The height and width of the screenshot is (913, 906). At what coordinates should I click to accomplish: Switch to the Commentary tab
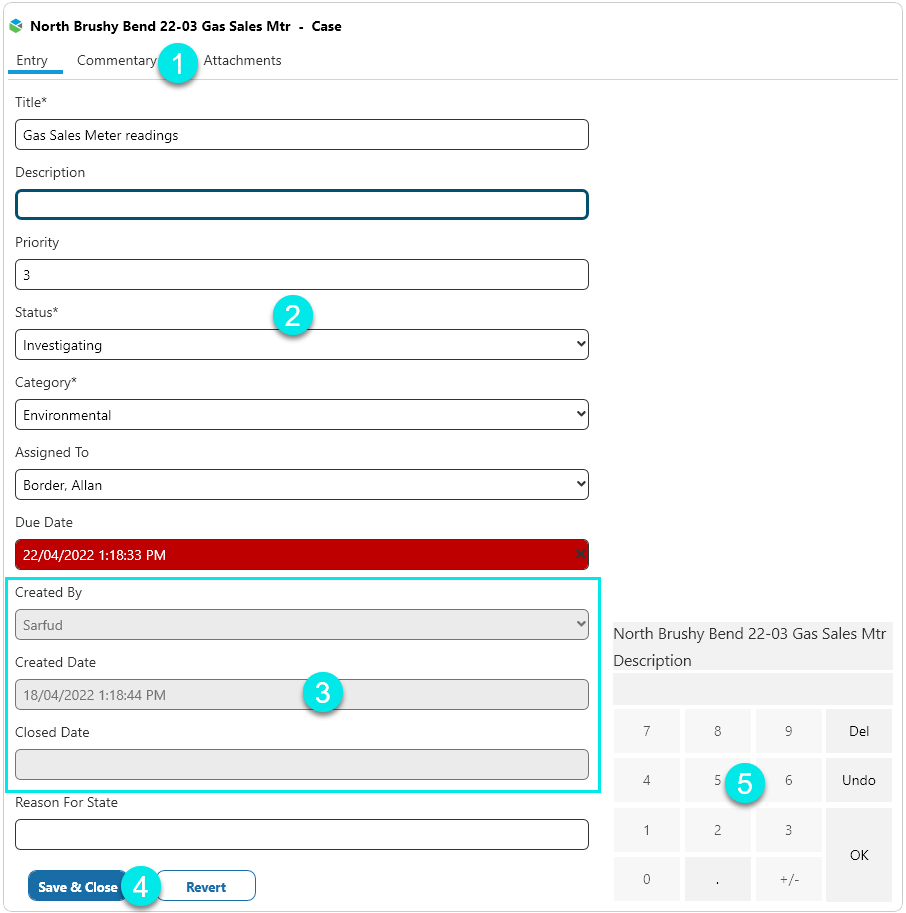coord(116,61)
